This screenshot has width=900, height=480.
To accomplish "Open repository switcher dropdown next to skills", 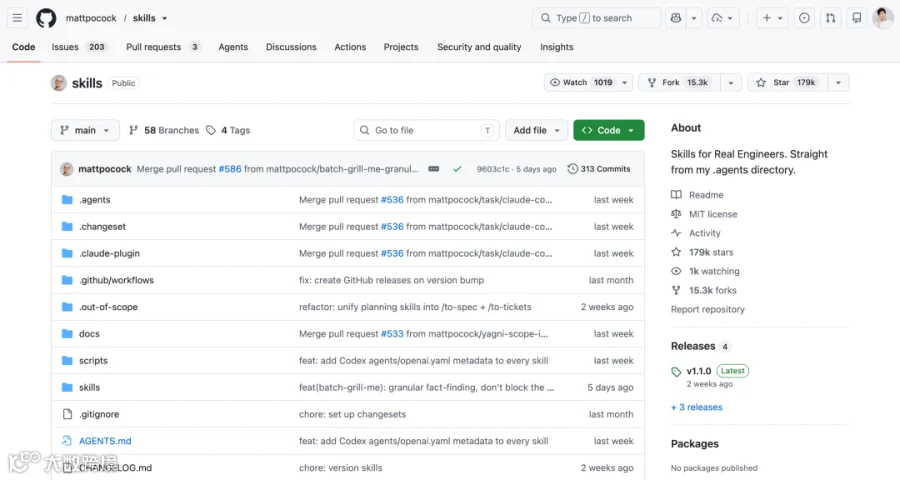I will pyautogui.click(x=165, y=18).
